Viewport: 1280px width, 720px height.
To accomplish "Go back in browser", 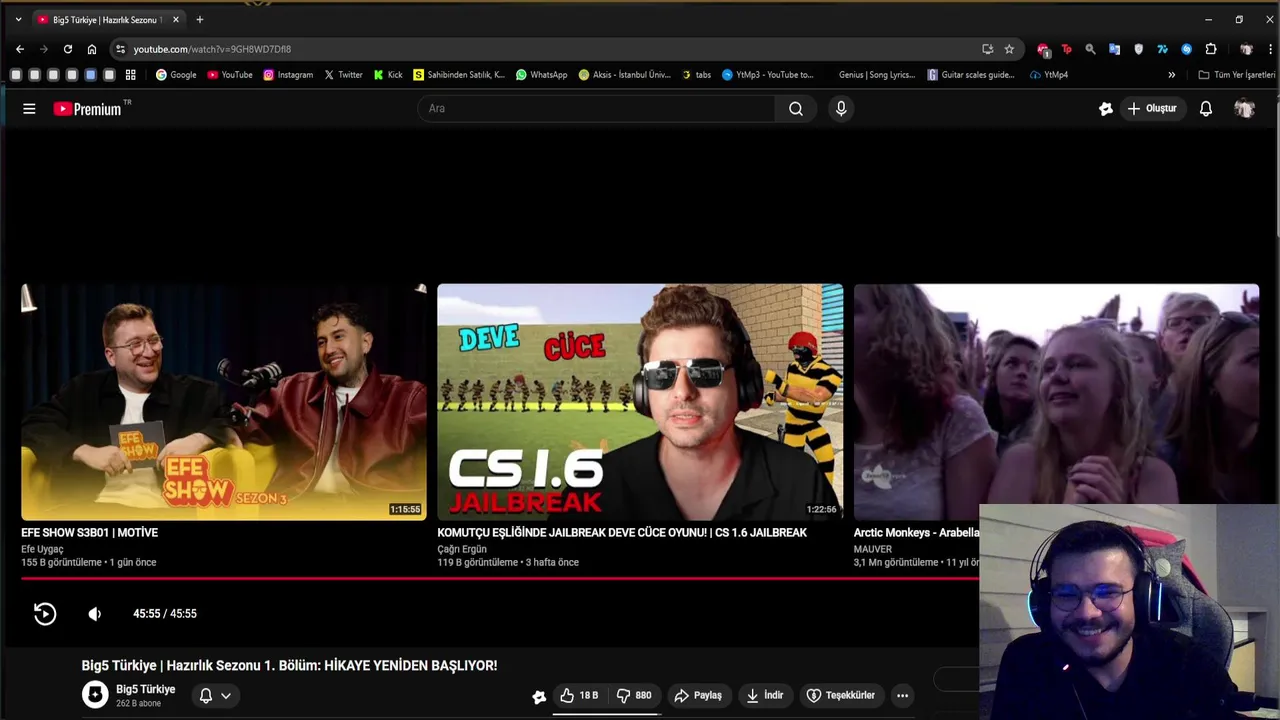I will [20, 49].
